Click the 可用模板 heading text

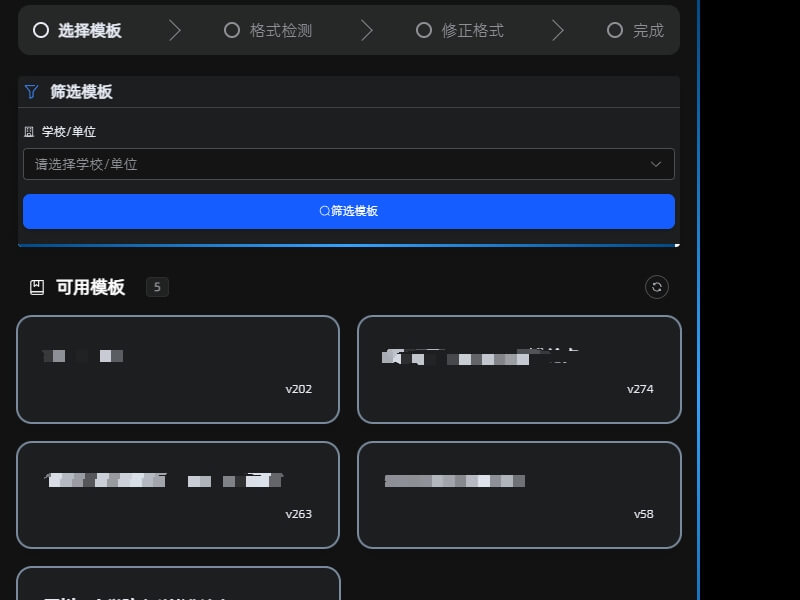pos(89,287)
